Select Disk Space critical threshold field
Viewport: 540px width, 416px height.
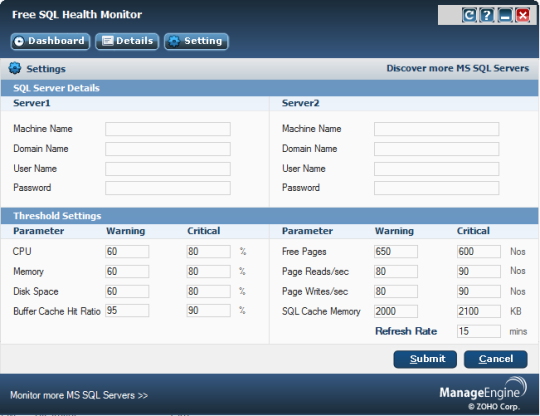pyautogui.click(x=208, y=291)
